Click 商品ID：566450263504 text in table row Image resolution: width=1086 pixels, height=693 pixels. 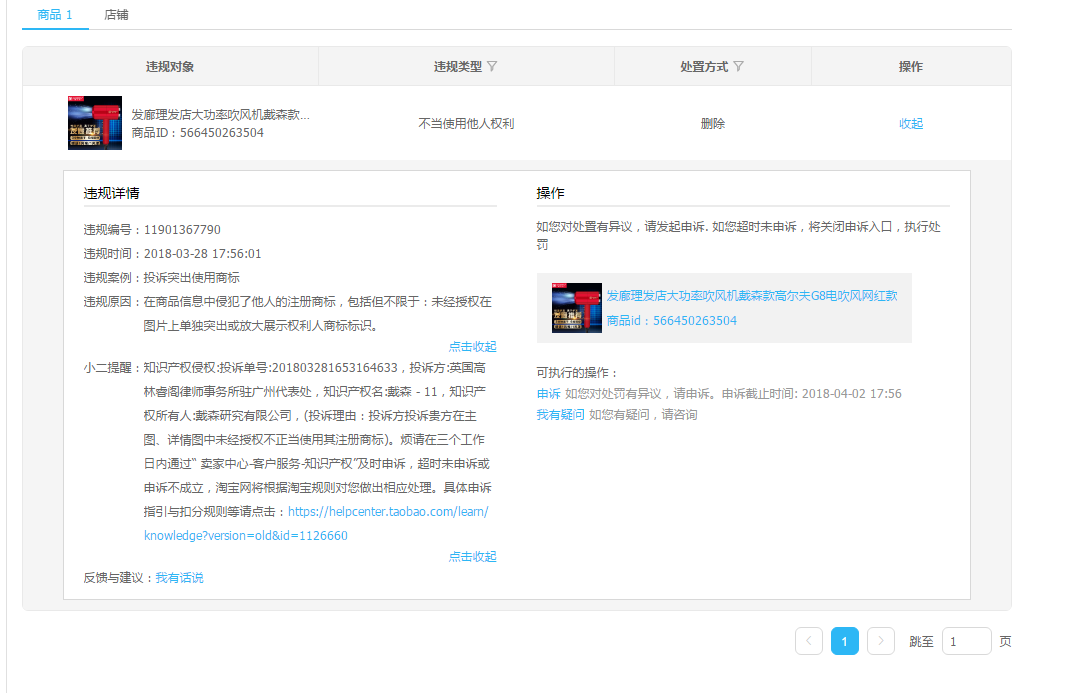(198, 132)
